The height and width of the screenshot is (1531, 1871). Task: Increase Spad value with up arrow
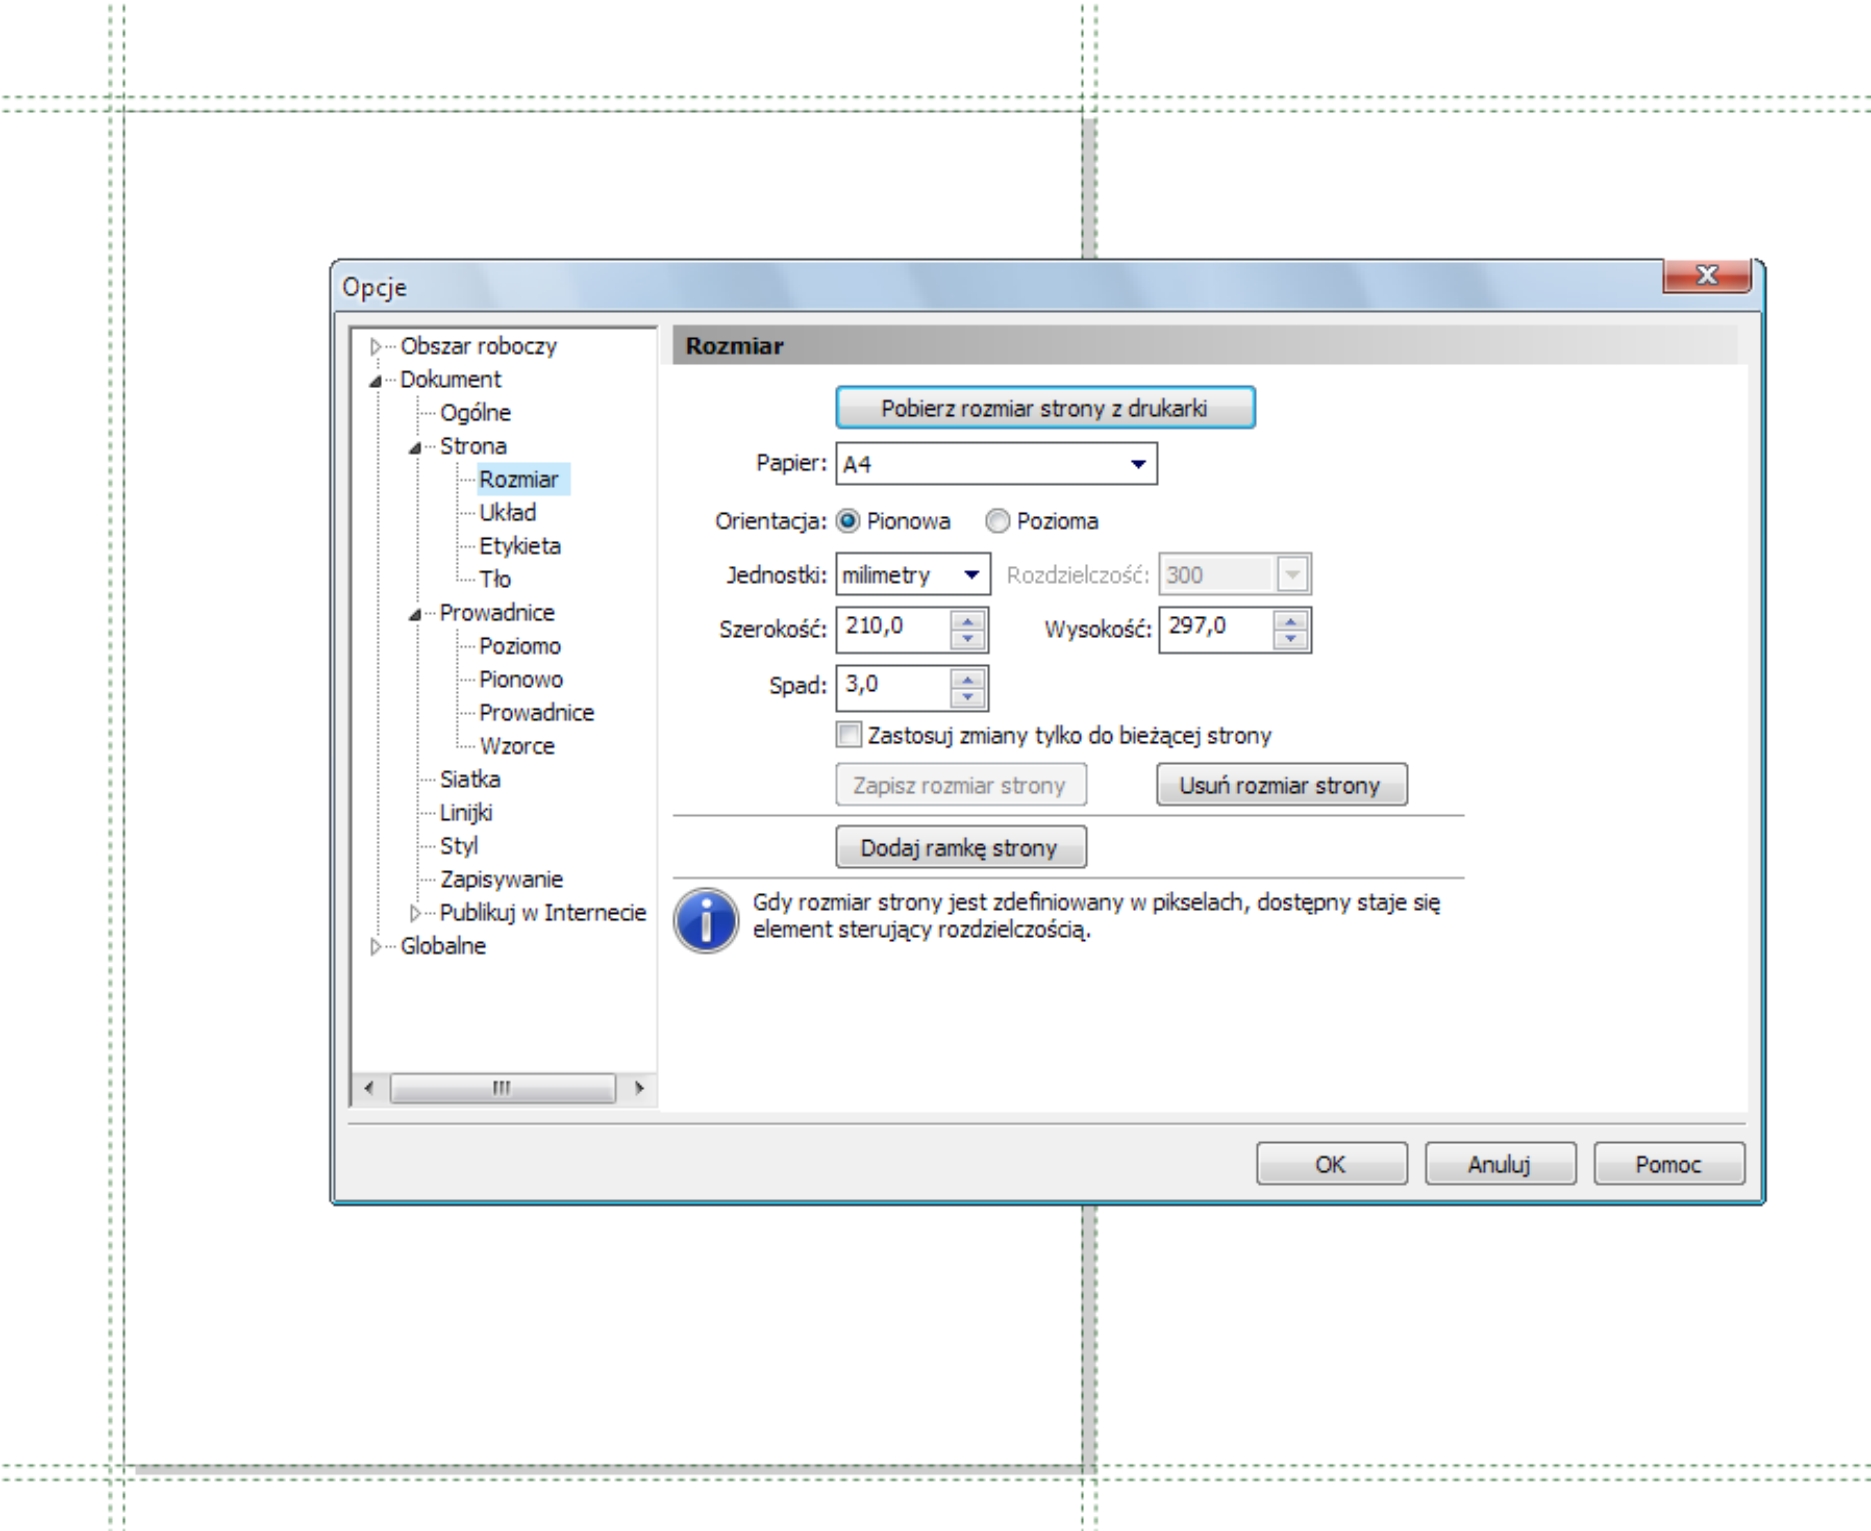click(x=967, y=679)
